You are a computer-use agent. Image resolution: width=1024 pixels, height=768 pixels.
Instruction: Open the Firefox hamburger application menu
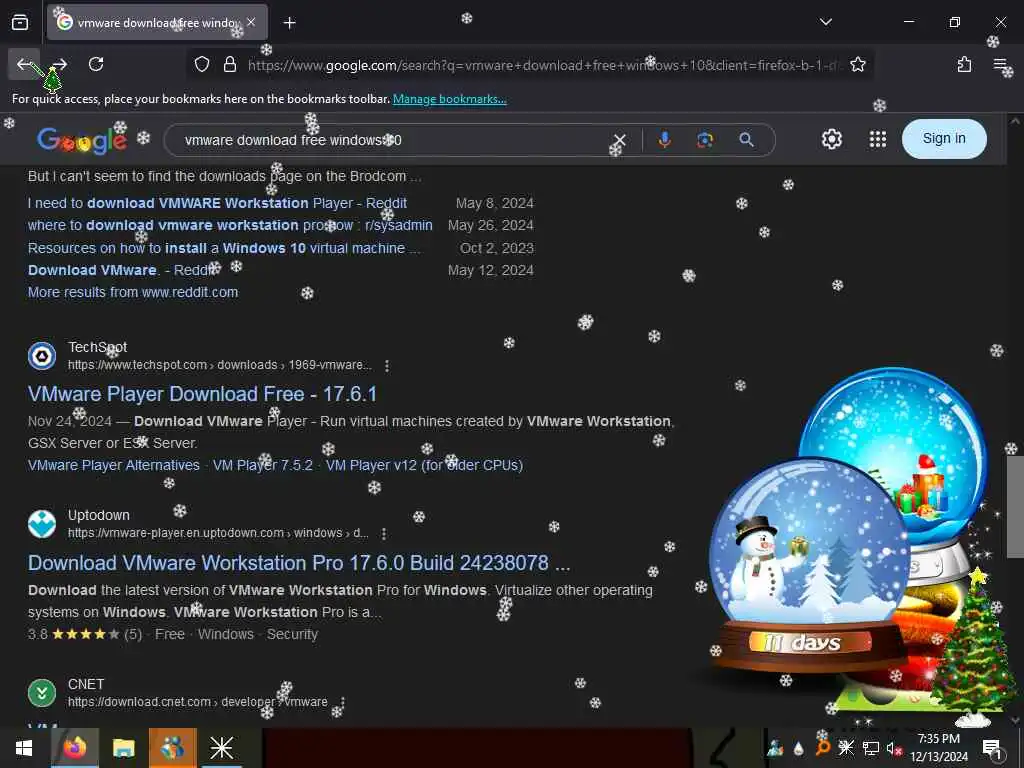[1000, 64]
